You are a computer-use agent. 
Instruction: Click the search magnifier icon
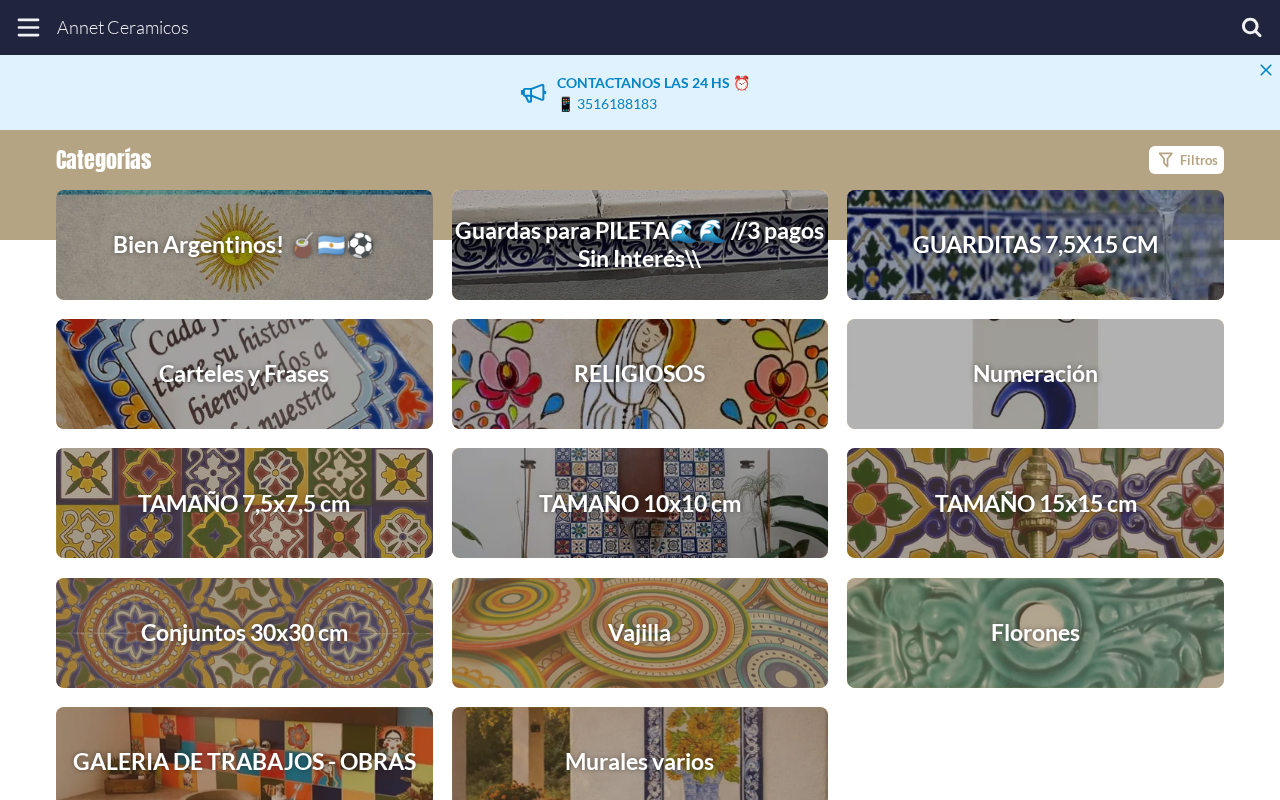click(x=1251, y=27)
